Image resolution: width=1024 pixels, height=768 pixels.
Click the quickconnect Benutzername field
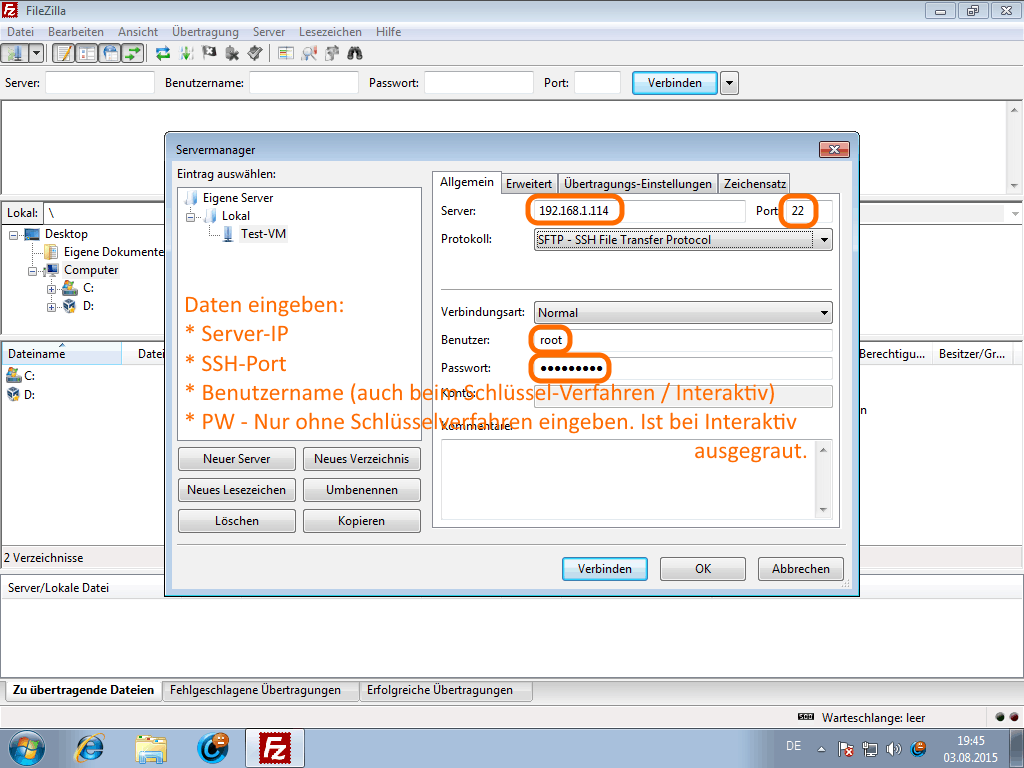click(304, 83)
